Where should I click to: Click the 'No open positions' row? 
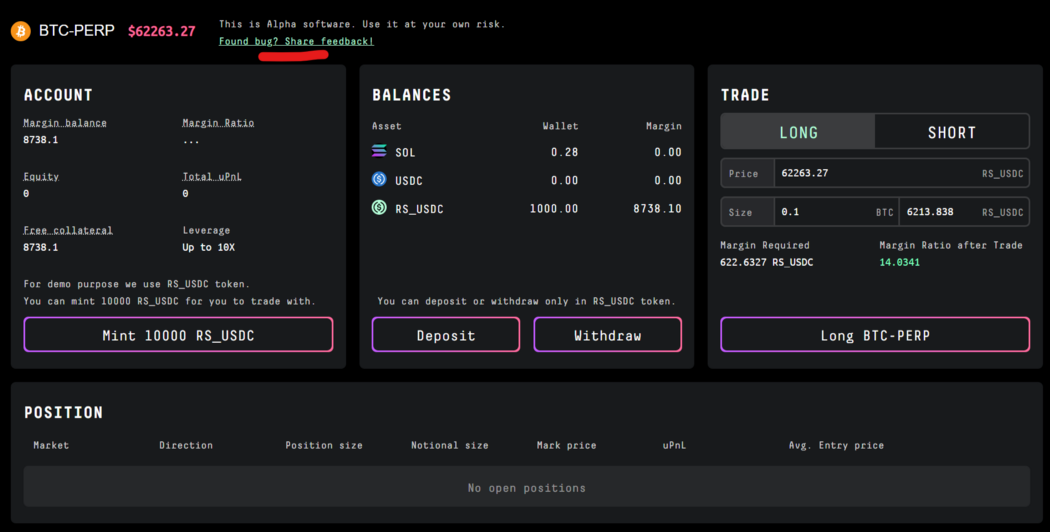pyautogui.click(x=526, y=486)
